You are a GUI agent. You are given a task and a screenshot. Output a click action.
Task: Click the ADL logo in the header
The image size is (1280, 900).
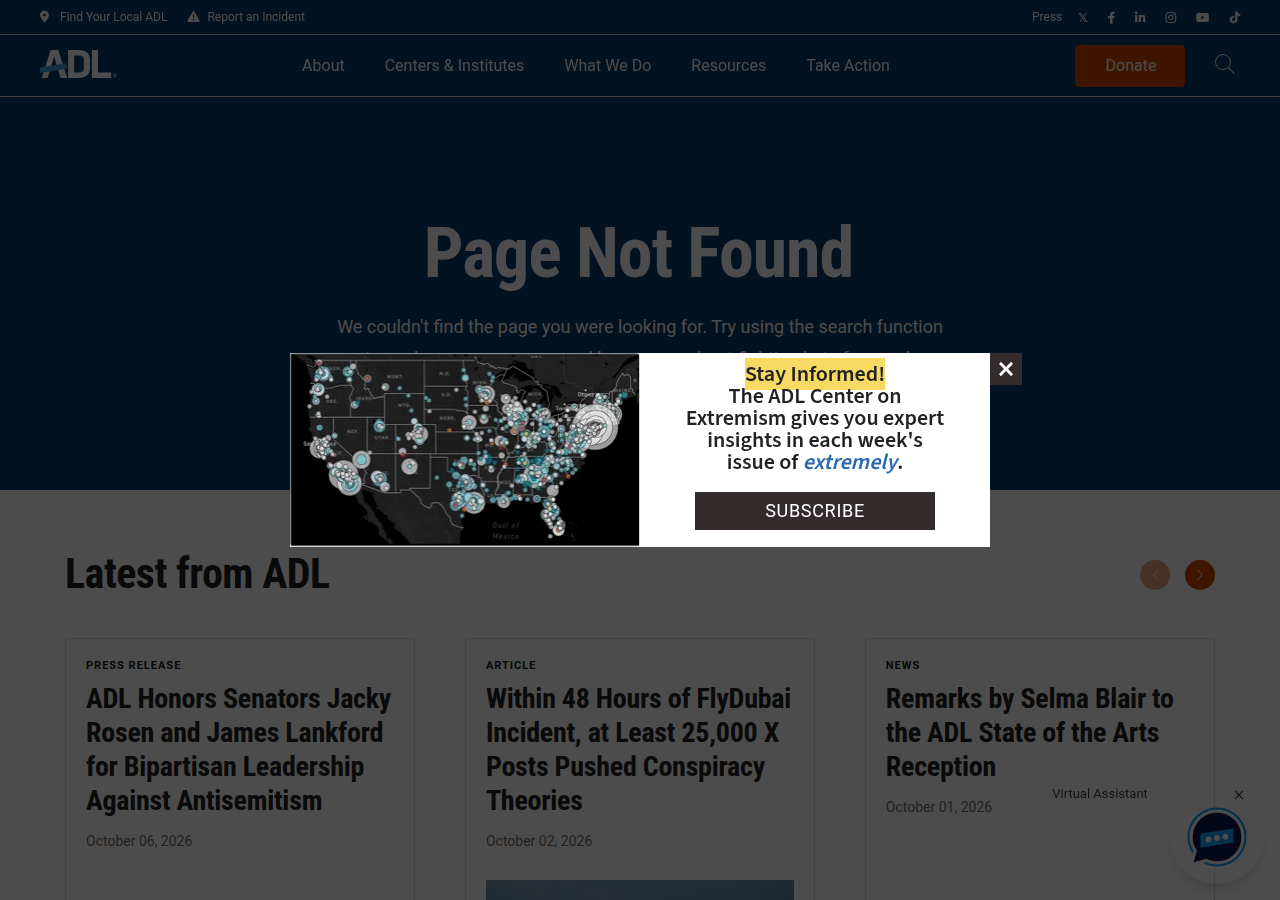[x=78, y=64]
